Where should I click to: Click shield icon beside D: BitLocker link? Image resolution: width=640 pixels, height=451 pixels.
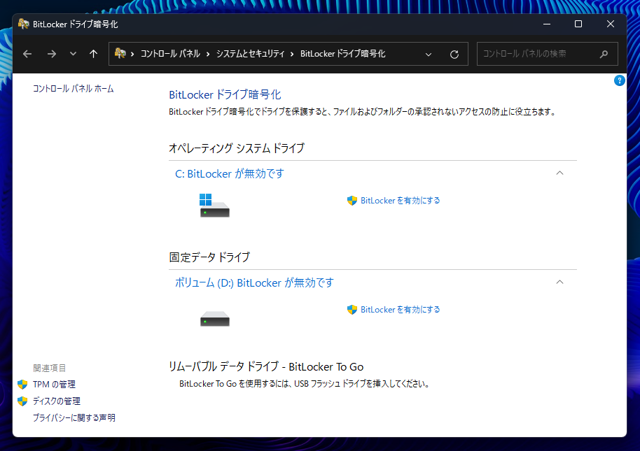click(352, 309)
